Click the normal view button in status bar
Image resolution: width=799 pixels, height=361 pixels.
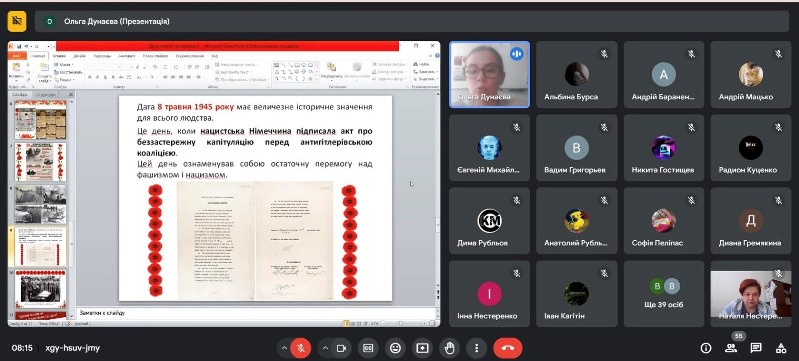[x=347, y=323]
